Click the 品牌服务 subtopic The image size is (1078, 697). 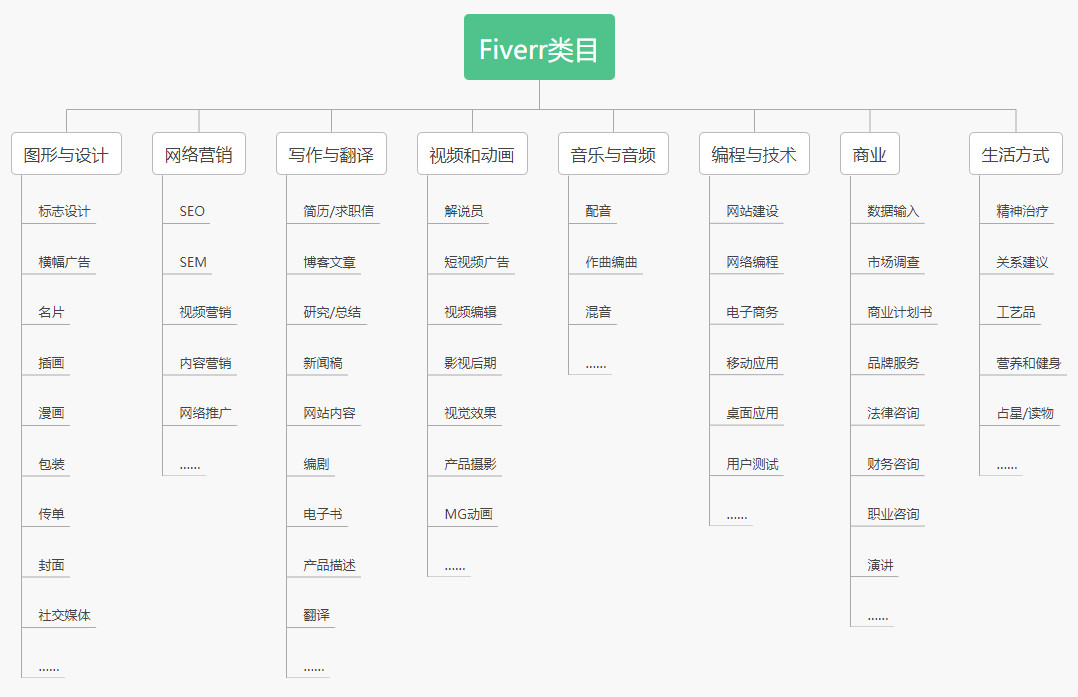pyautogui.click(x=893, y=363)
